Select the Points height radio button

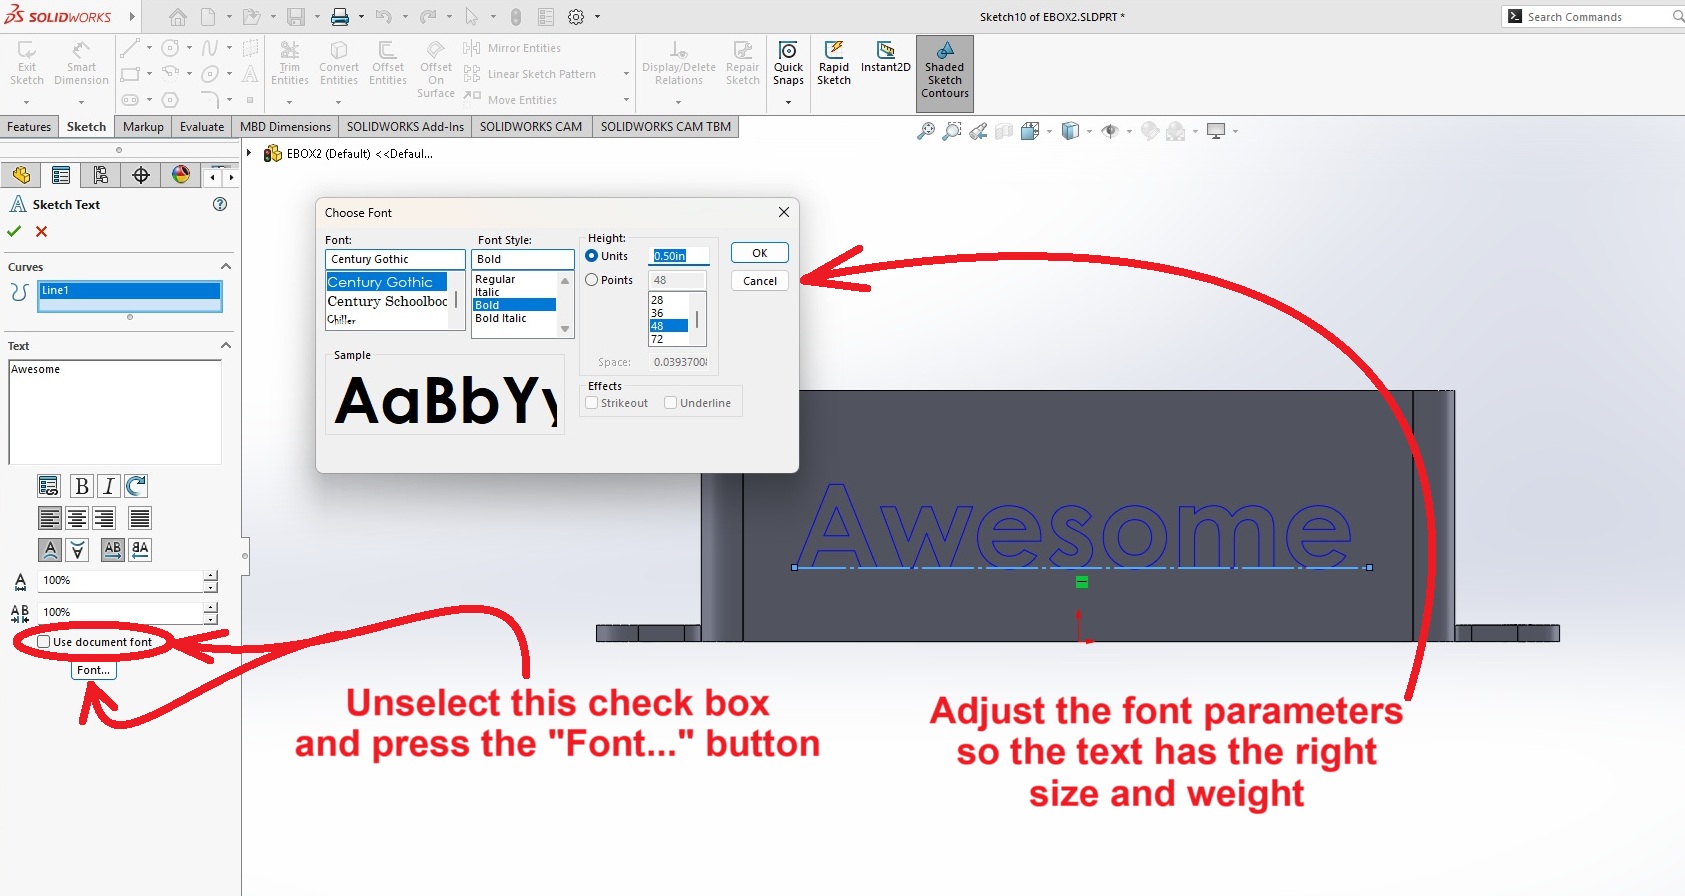[x=592, y=280]
